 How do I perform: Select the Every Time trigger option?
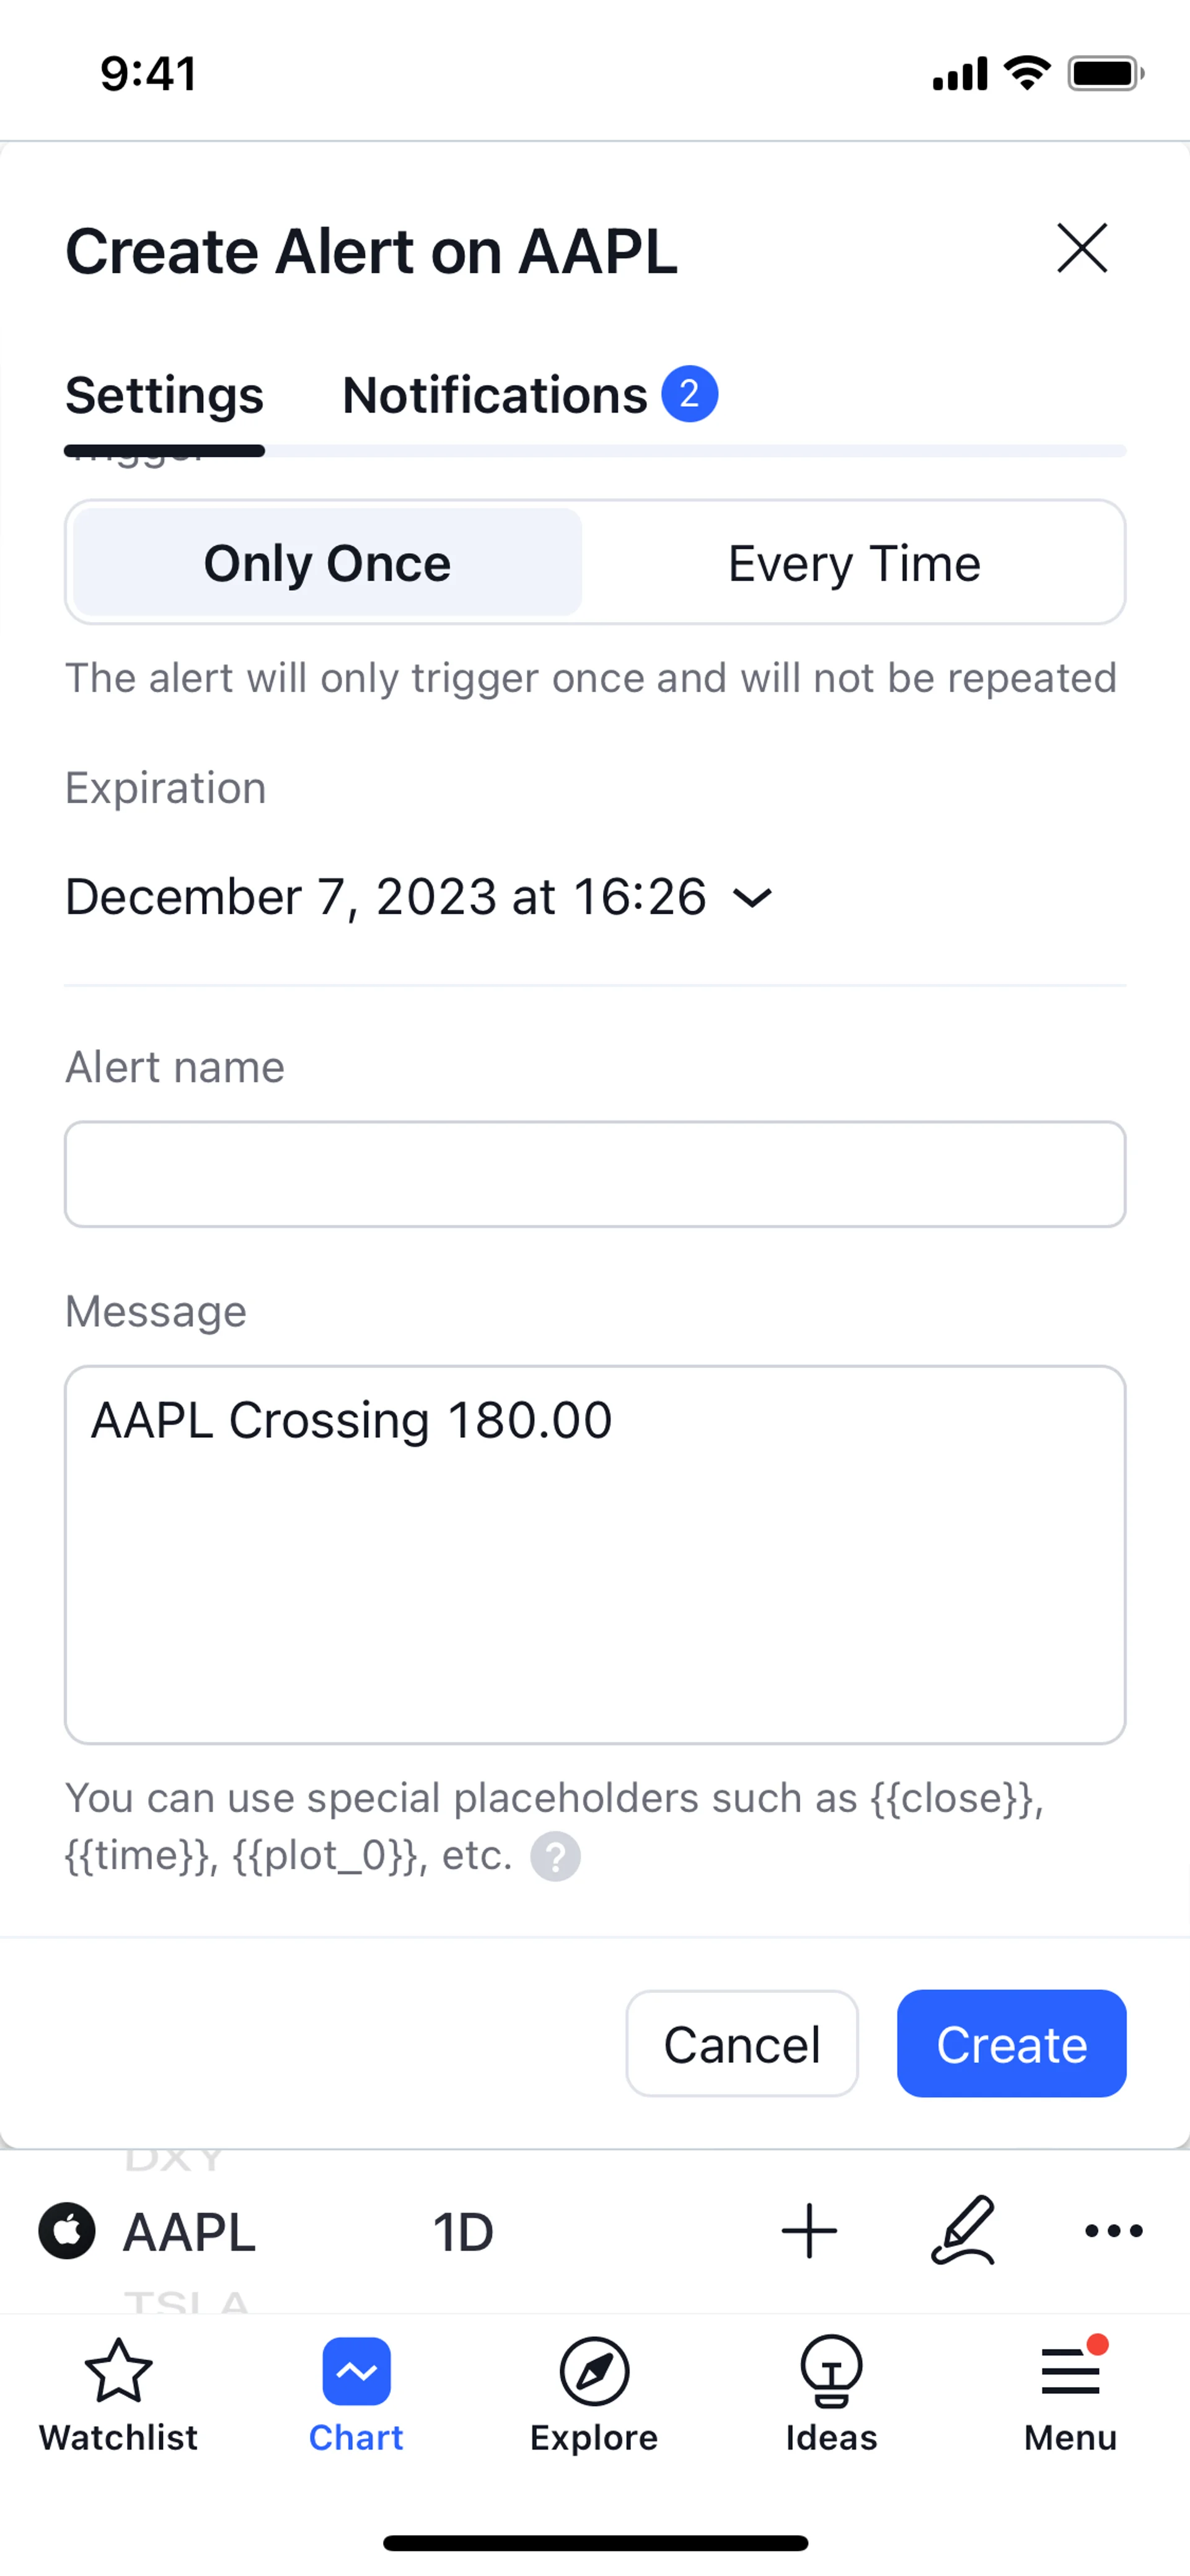coord(854,563)
